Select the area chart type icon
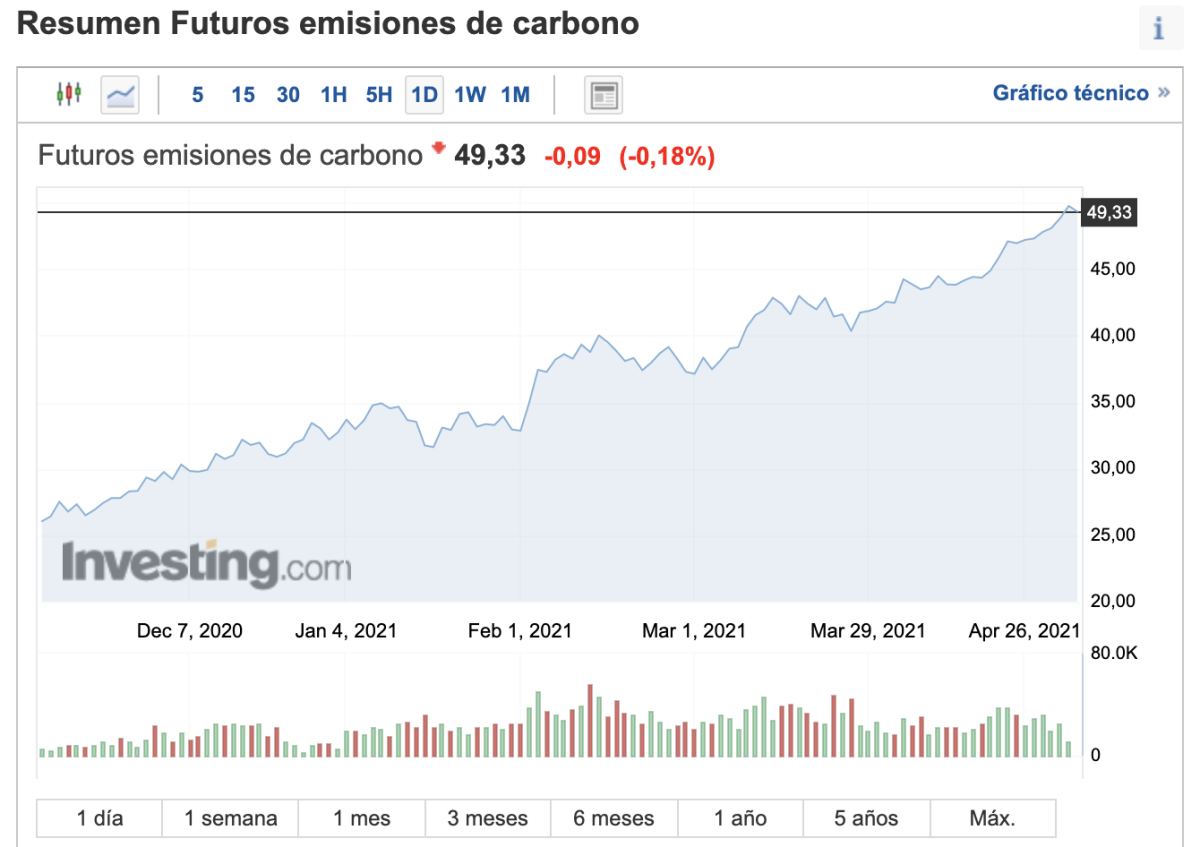This screenshot has width=1200, height=847. tap(120, 95)
